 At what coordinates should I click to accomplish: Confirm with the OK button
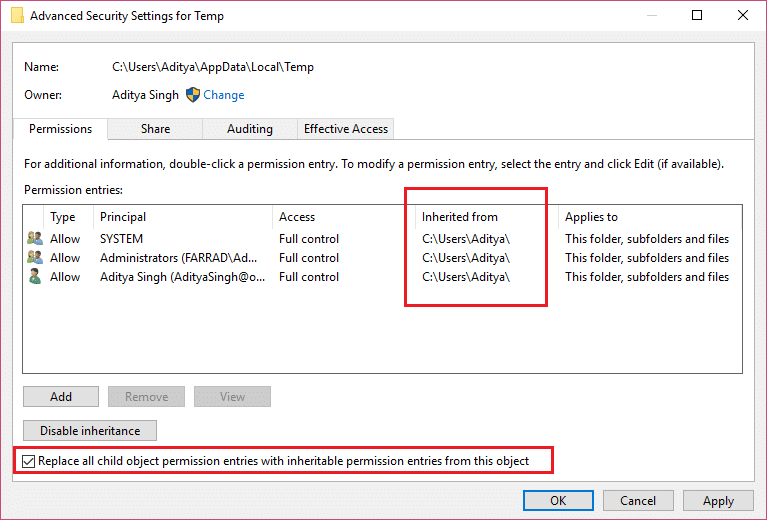tap(558, 501)
